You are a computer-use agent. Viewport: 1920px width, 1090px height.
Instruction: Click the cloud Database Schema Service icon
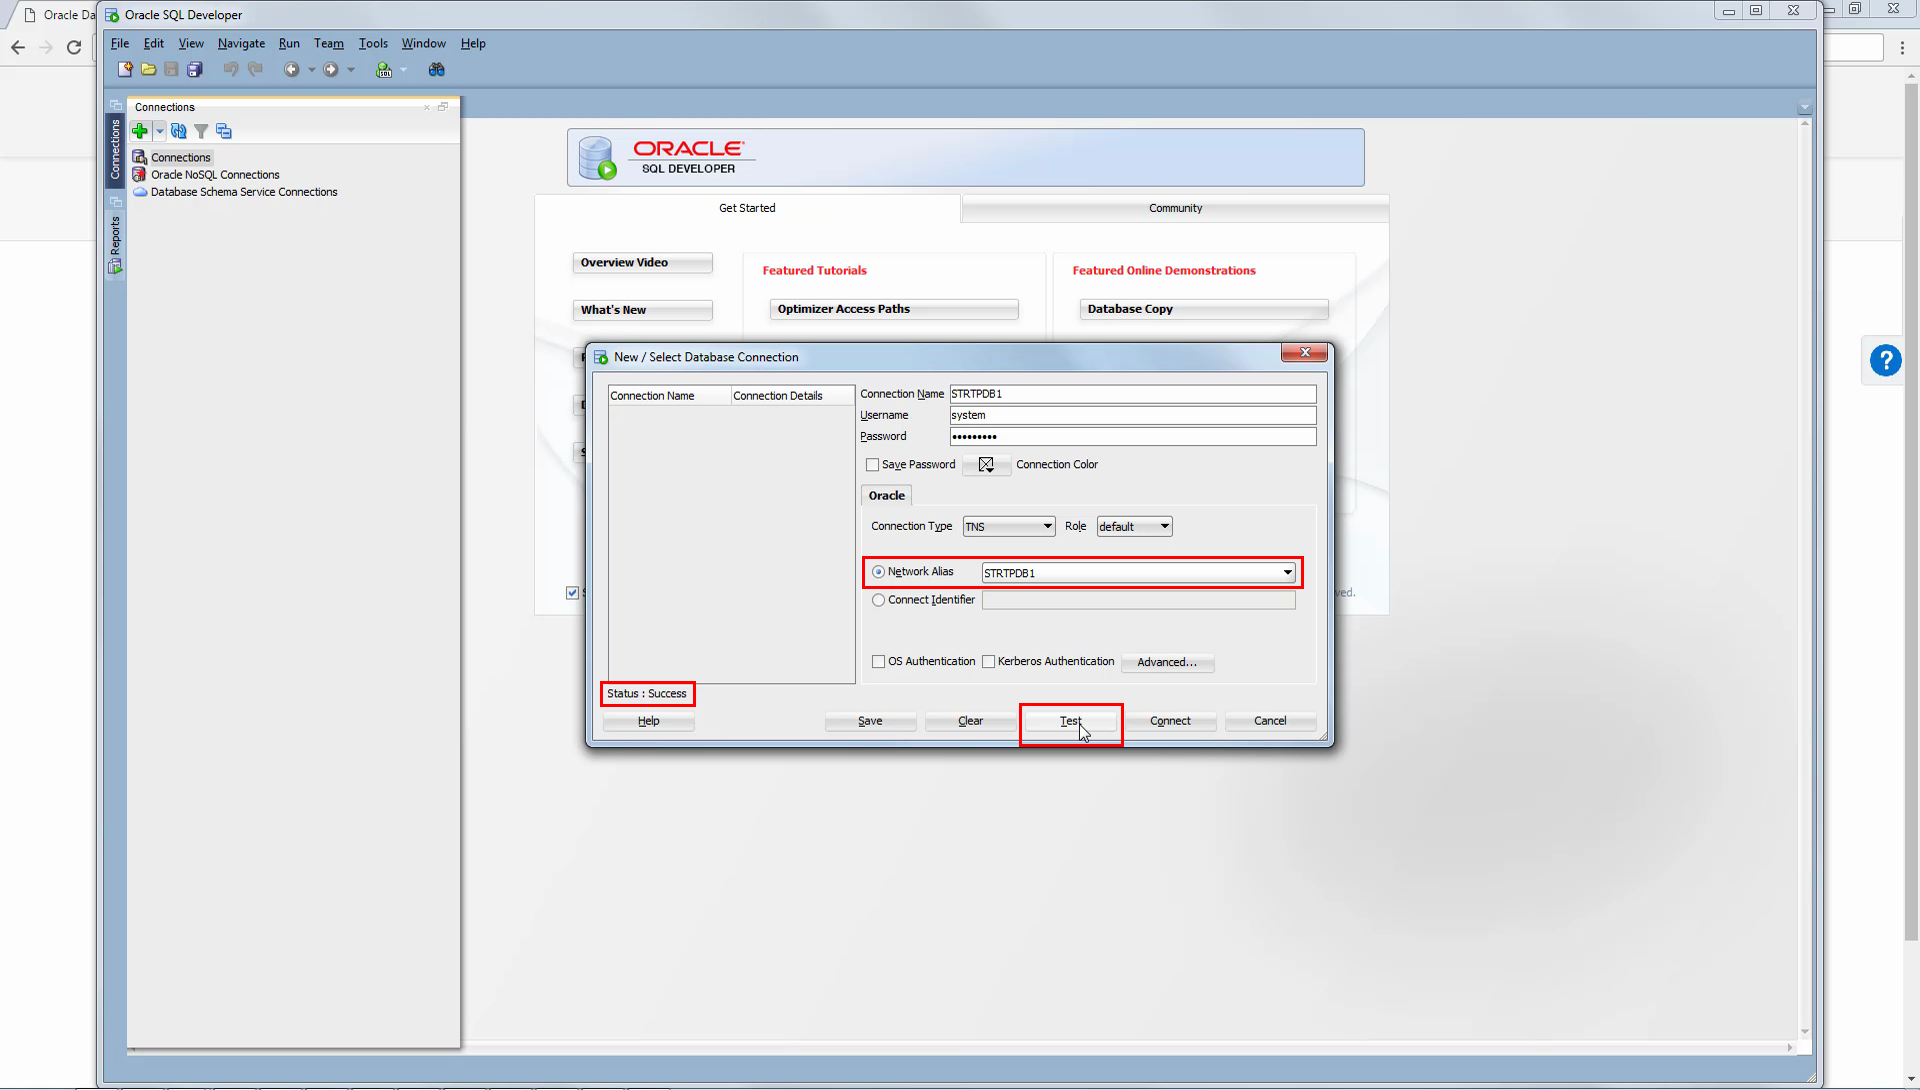(x=140, y=192)
